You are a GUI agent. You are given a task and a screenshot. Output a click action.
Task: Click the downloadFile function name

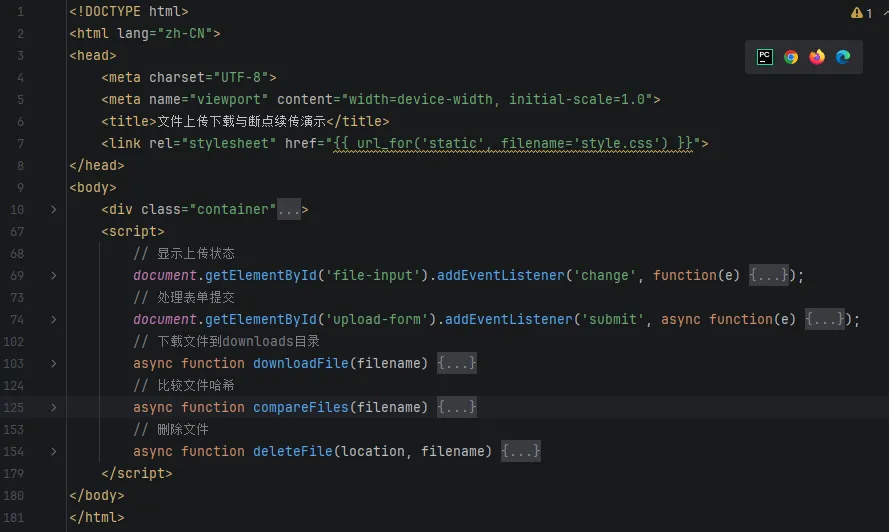[300, 364]
